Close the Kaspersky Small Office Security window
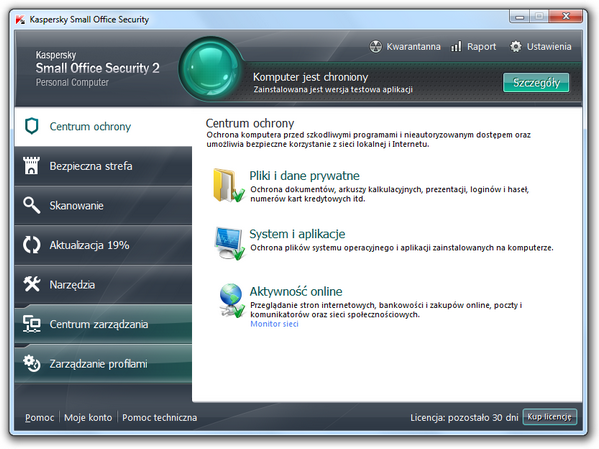The width and height of the screenshot is (599, 449). point(566,16)
